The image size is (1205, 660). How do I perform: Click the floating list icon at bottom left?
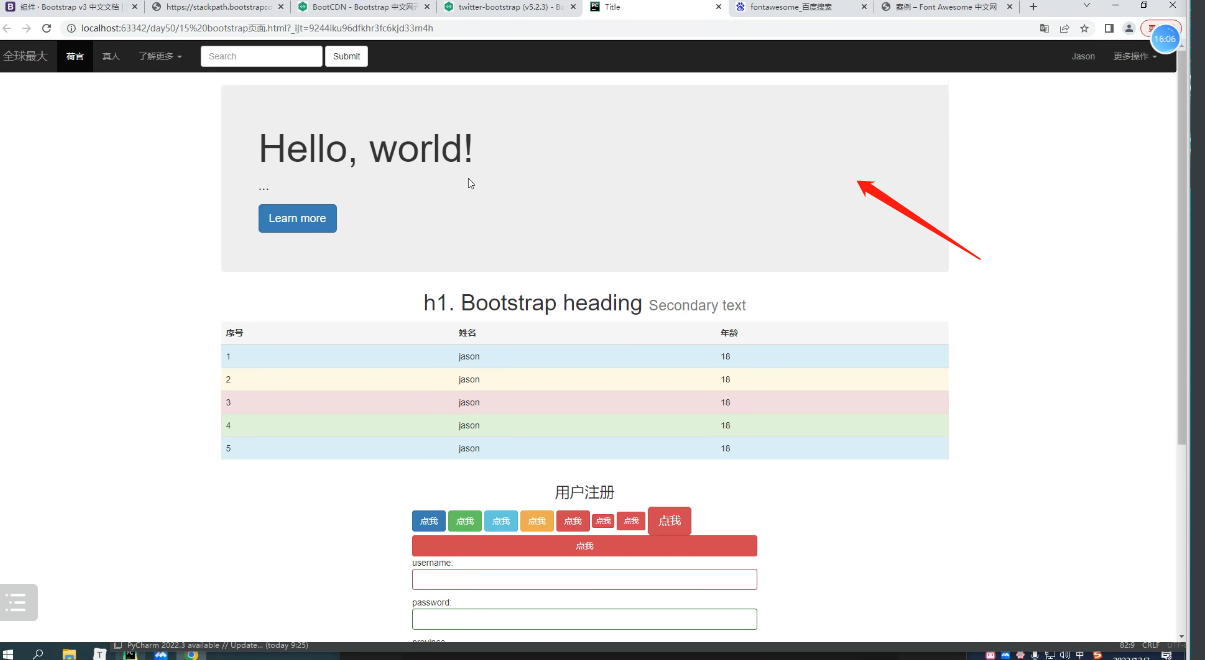tap(17, 602)
